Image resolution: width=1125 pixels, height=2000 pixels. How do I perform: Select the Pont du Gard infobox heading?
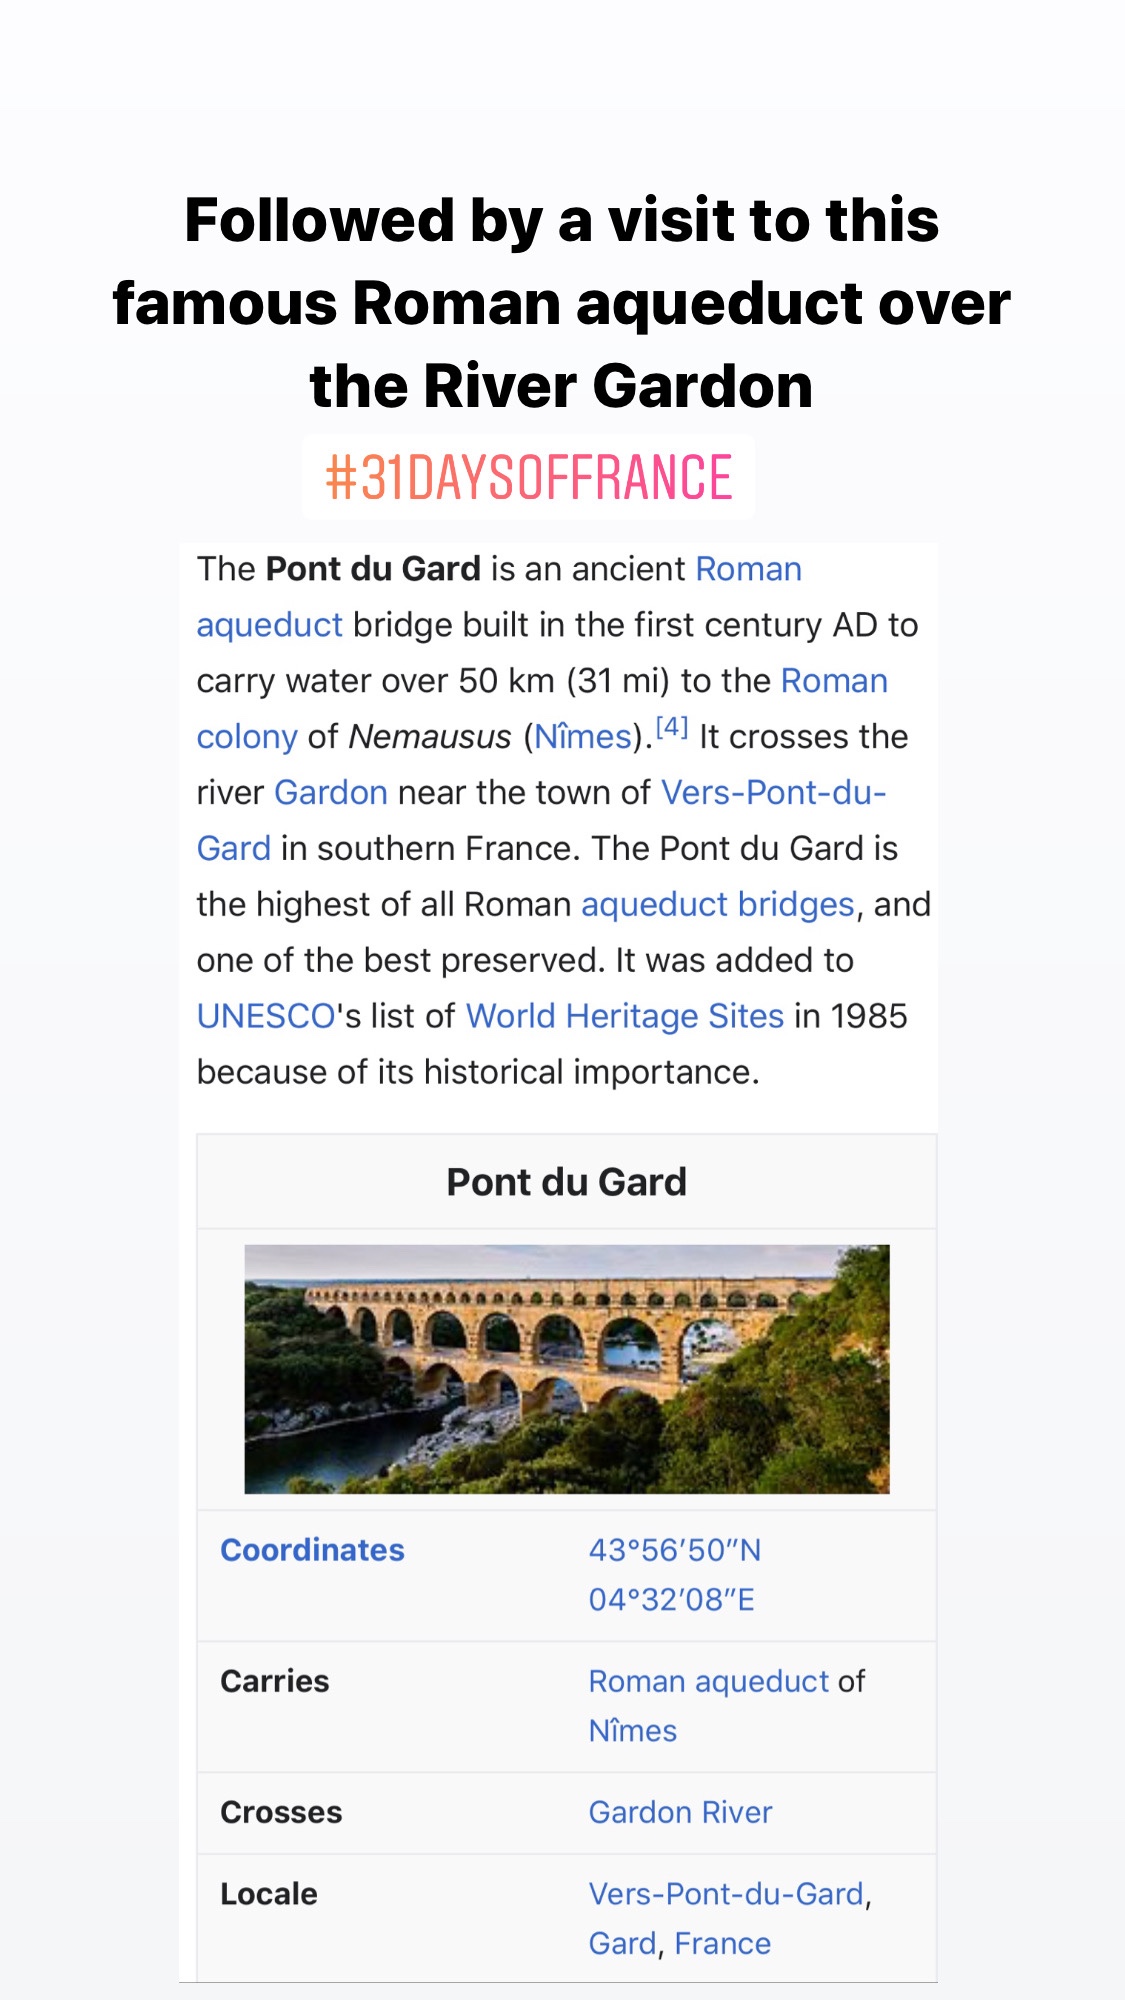click(566, 1182)
